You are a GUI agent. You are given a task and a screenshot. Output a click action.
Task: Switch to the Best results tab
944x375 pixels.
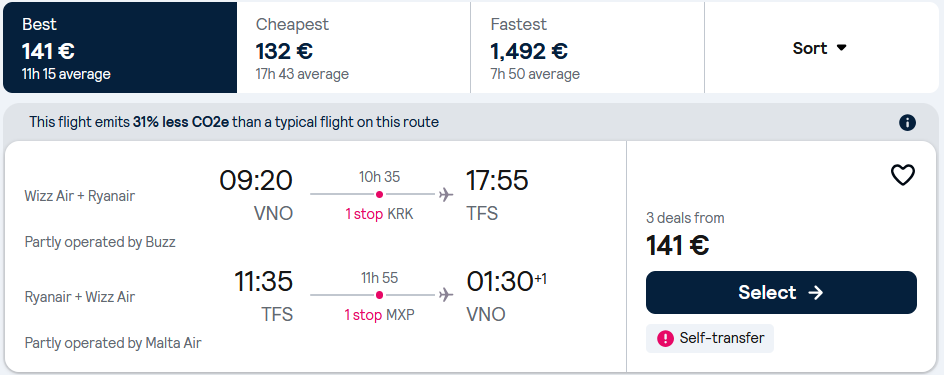(120, 48)
